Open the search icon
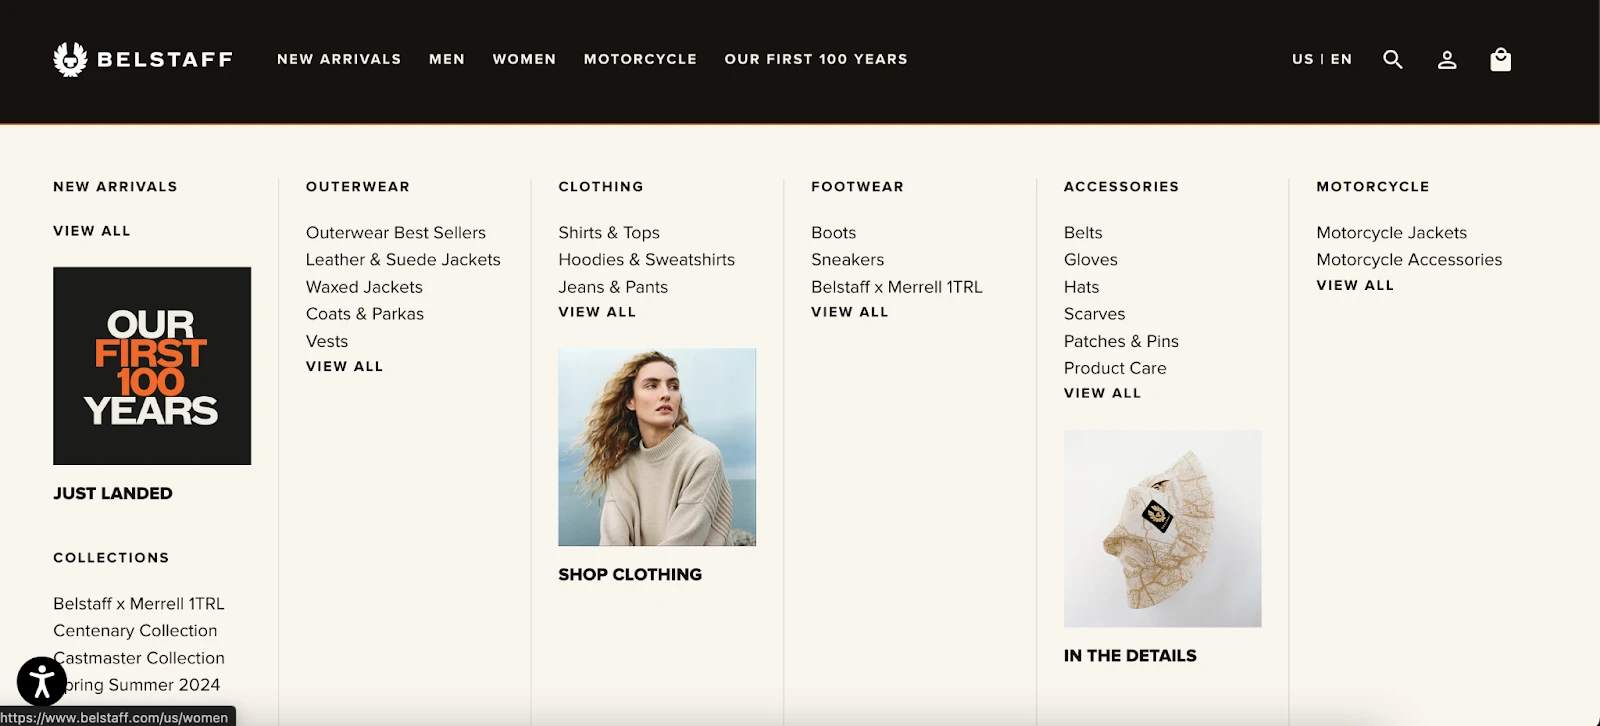Image resolution: width=1600 pixels, height=726 pixels. pyautogui.click(x=1392, y=59)
